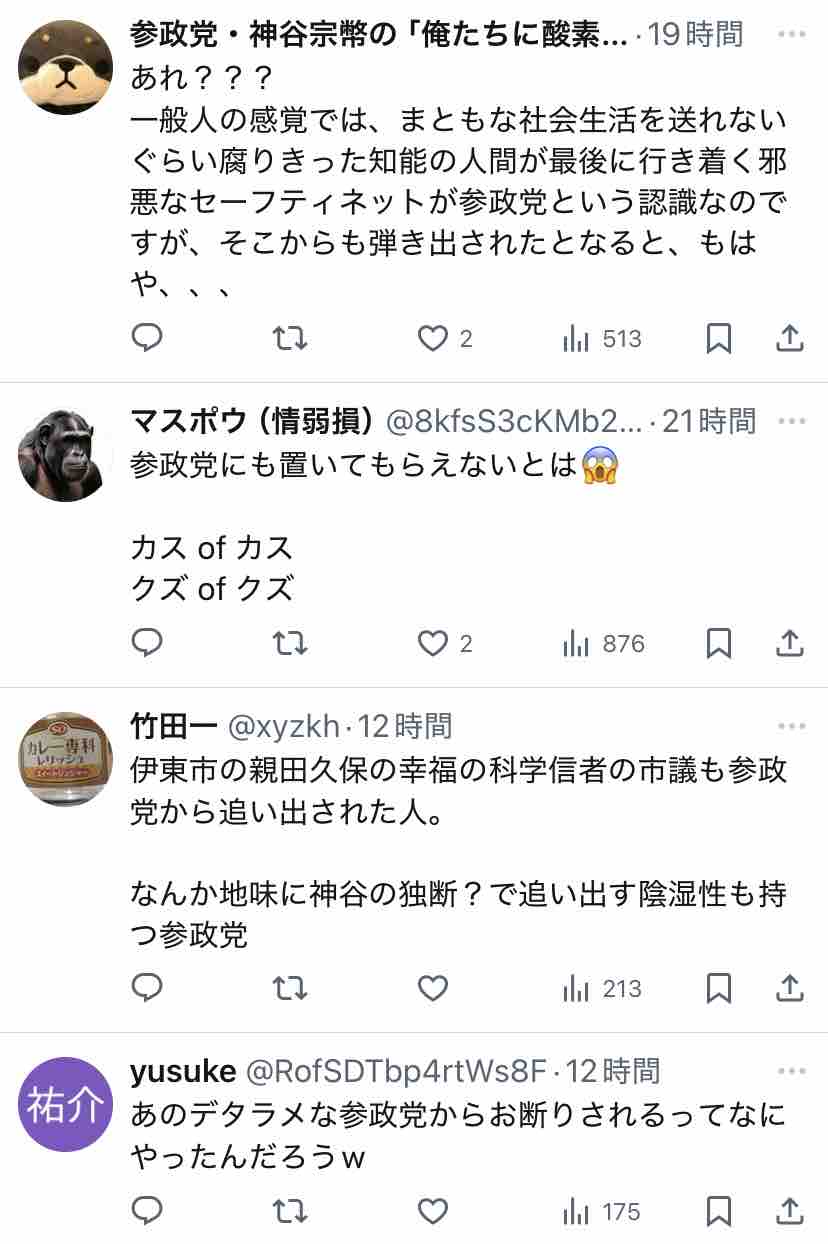Viewport: 828px width, 1244px height.
Task: Share the tweet by 竹田一
Action: click(x=790, y=988)
